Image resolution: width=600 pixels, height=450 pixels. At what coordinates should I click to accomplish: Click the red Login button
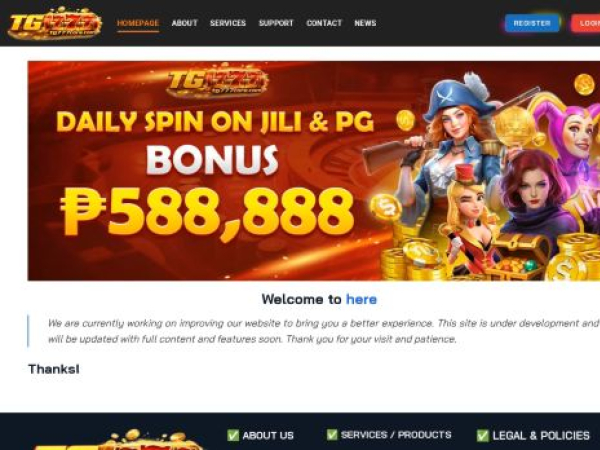(586, 23)
